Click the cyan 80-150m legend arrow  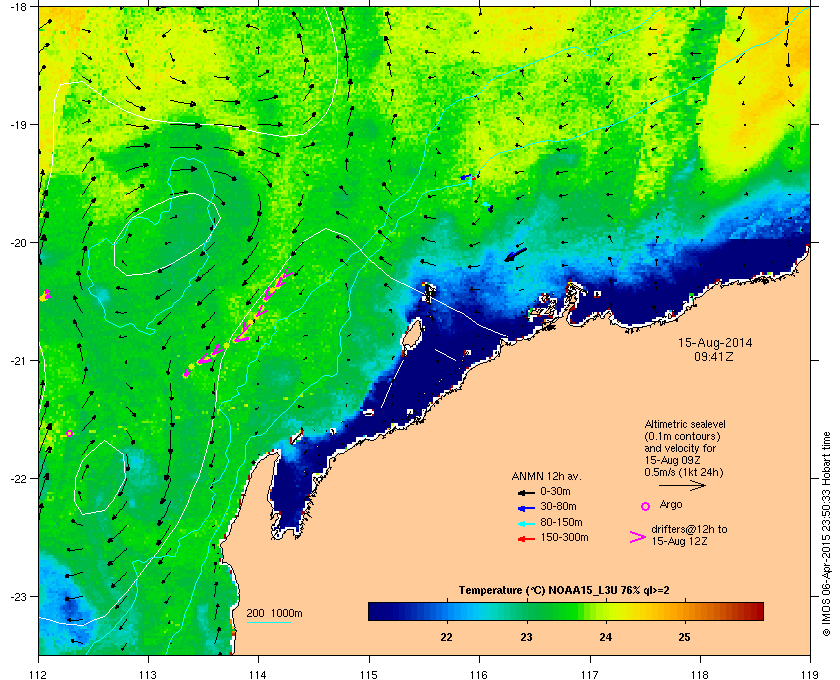[526, 524]
